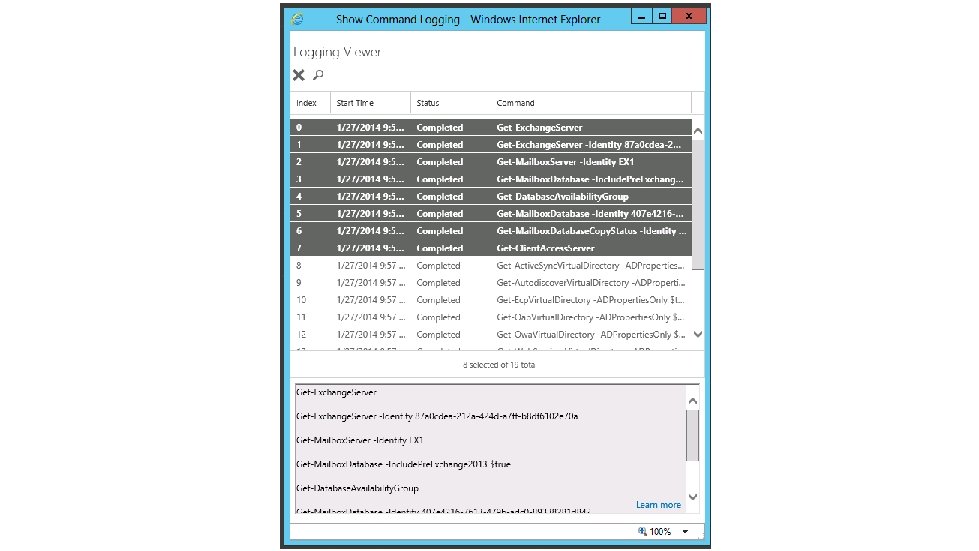Viewport: 979px width, 551px height.
Task: Click the log list scroll down arrow
Action: tap(698, 334)
